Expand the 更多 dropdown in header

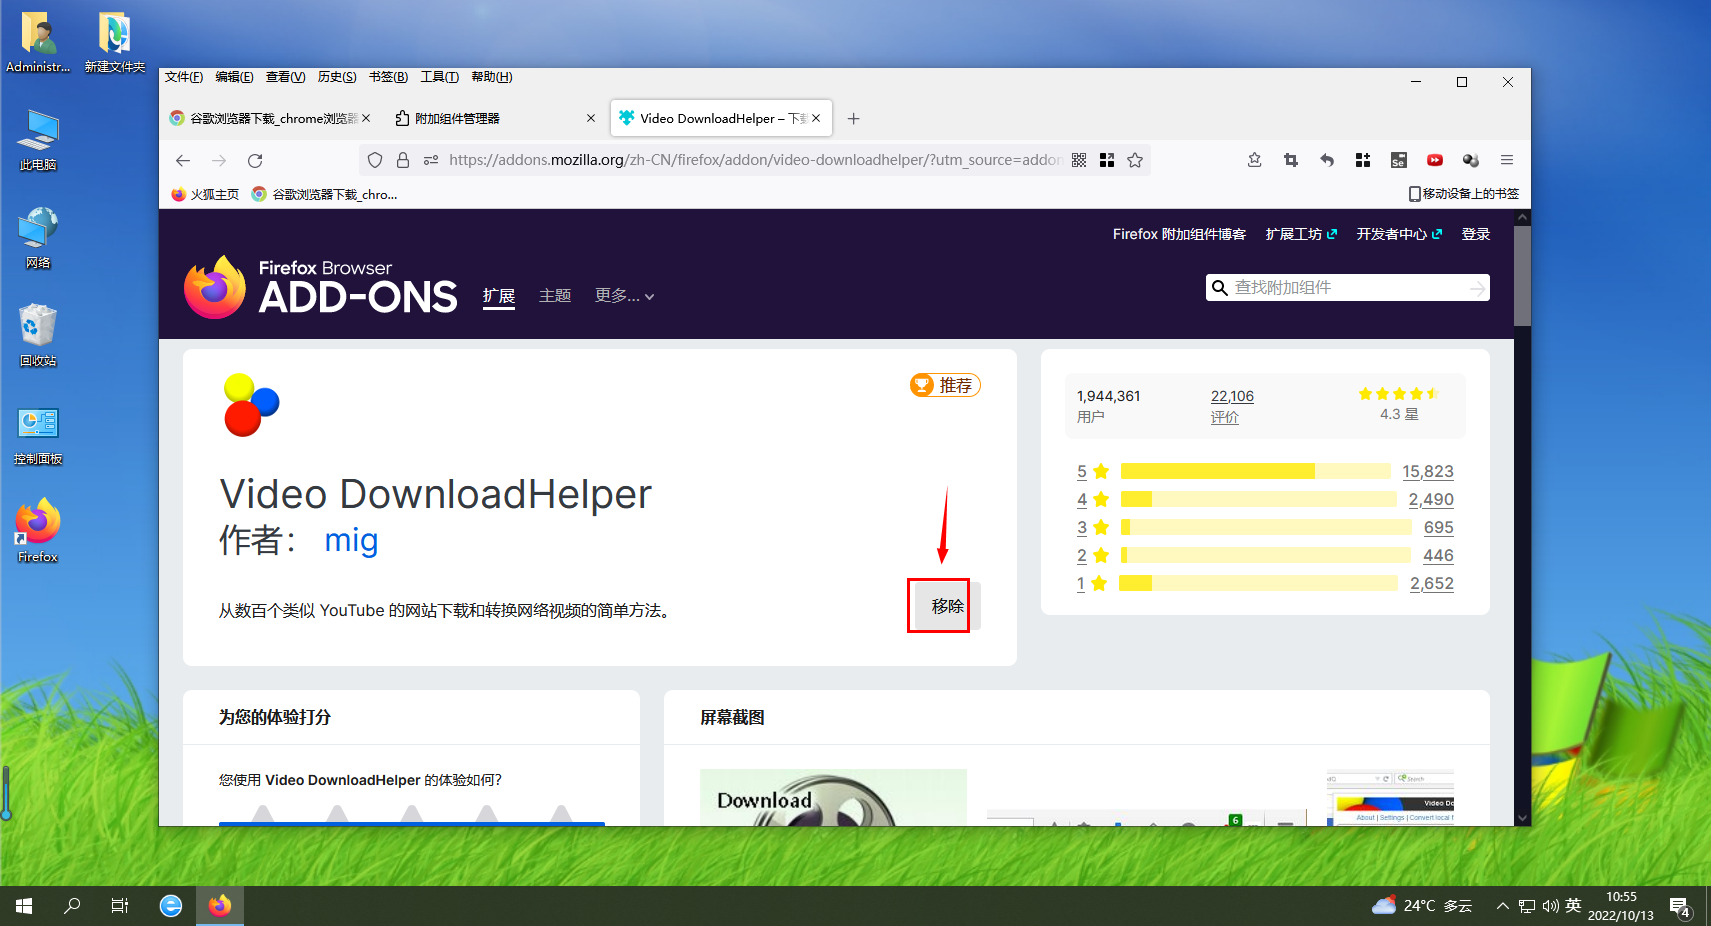click(624, 296)
